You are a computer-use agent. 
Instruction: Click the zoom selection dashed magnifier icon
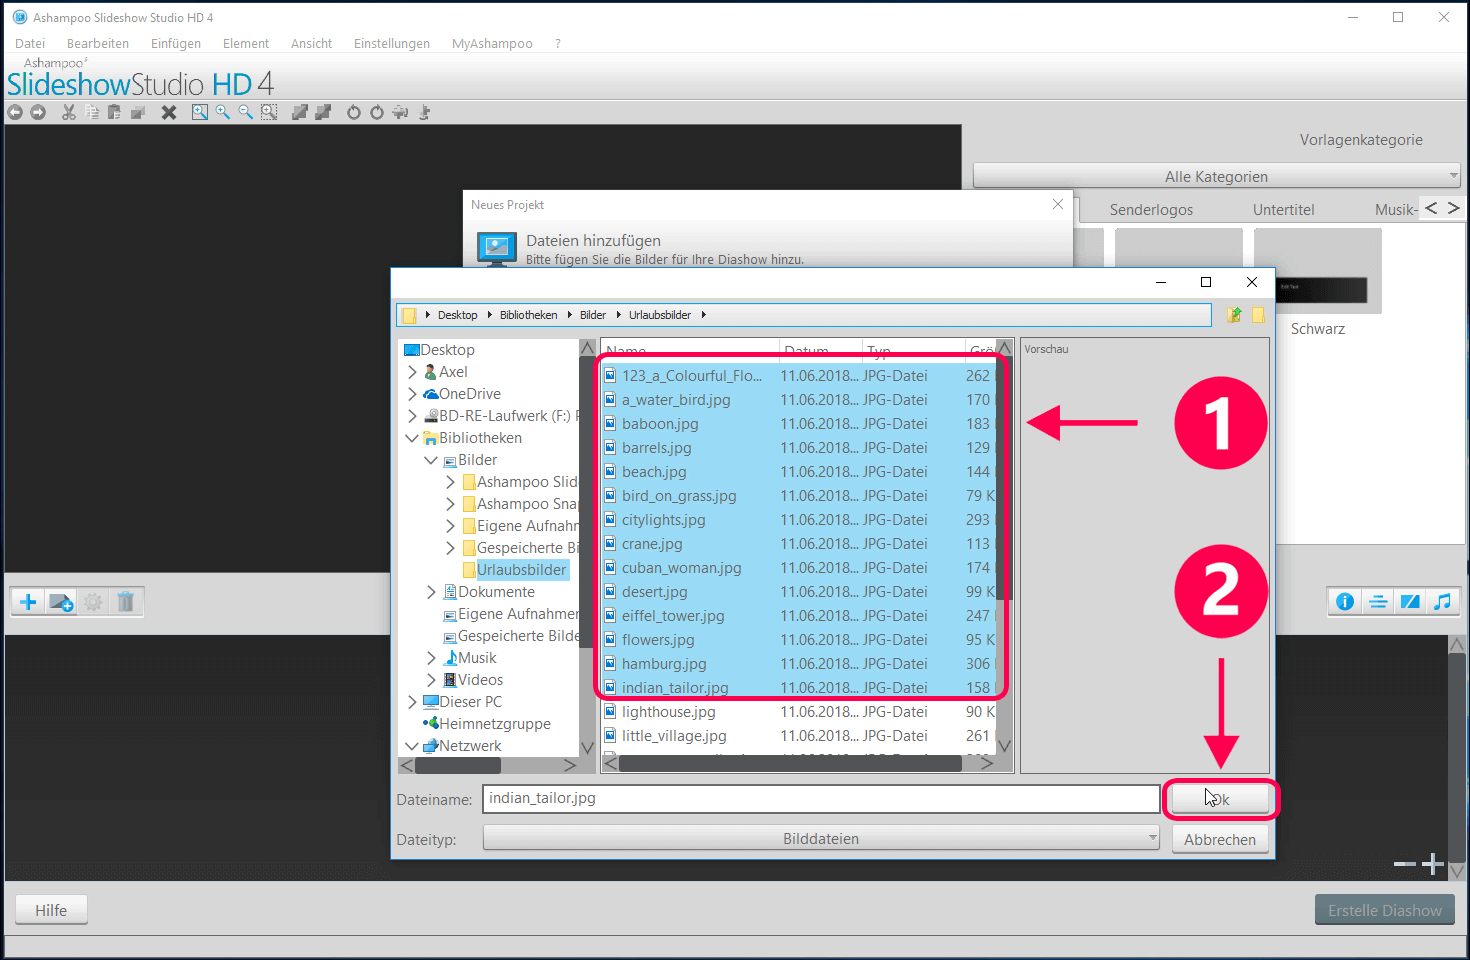point(269,112)
